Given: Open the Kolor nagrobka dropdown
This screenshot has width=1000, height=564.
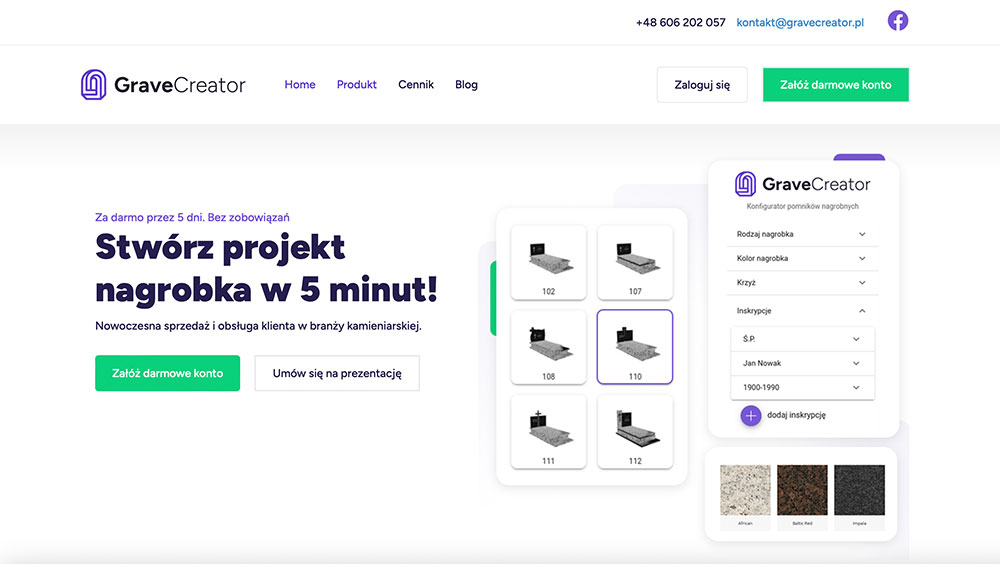Looking at the screenshot, I should [802, 258].
